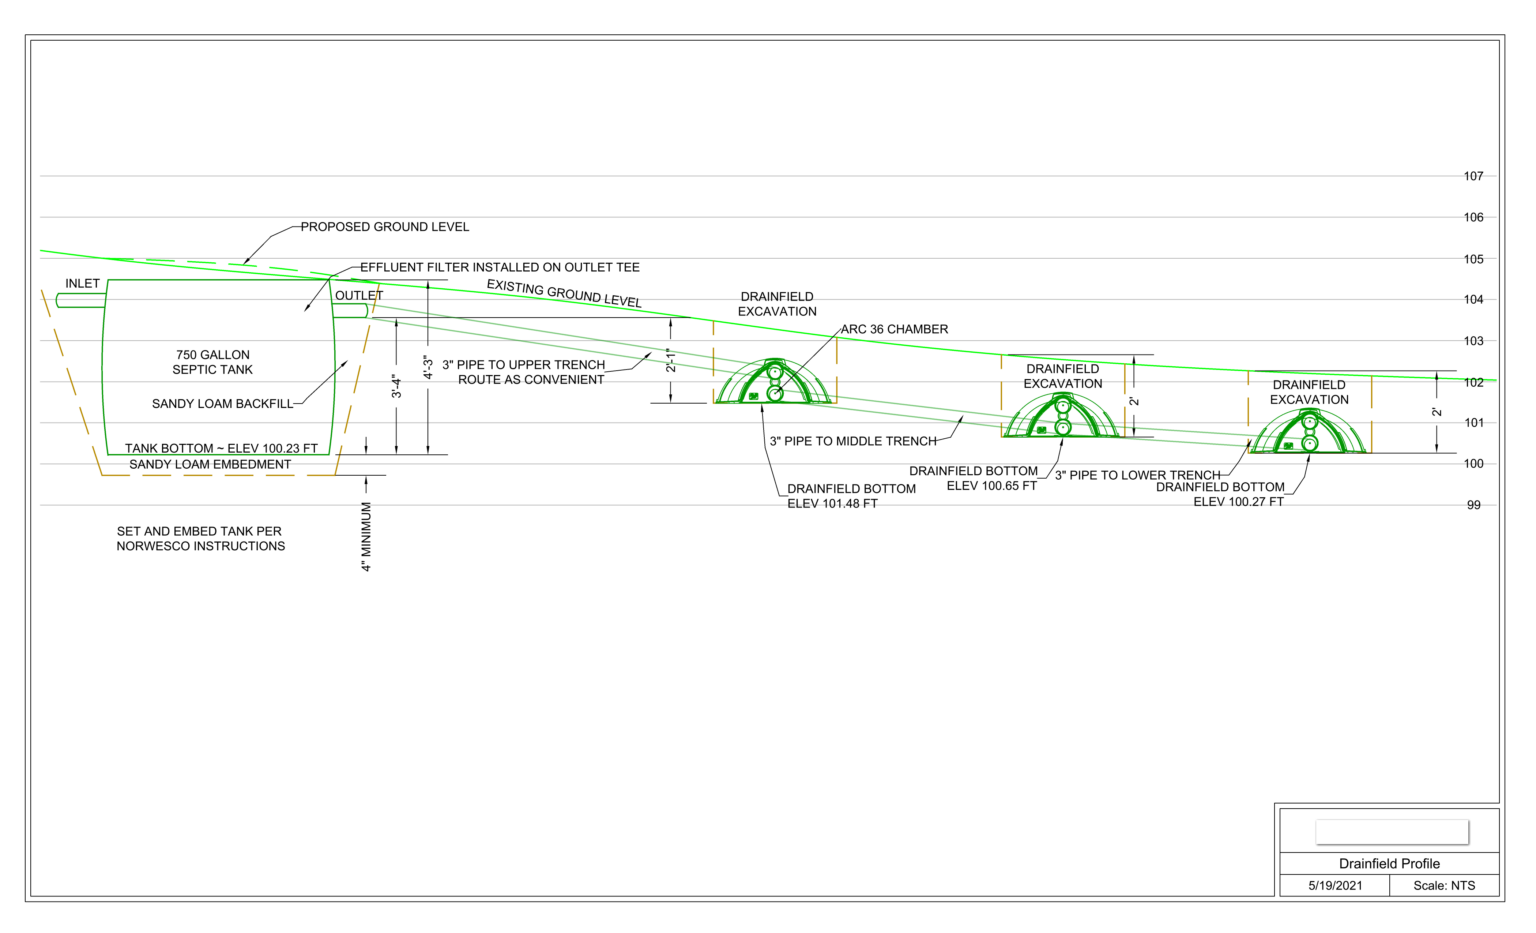
Task: Select the 3'-4" vertical dimension line
Action: tap(396, 385)
